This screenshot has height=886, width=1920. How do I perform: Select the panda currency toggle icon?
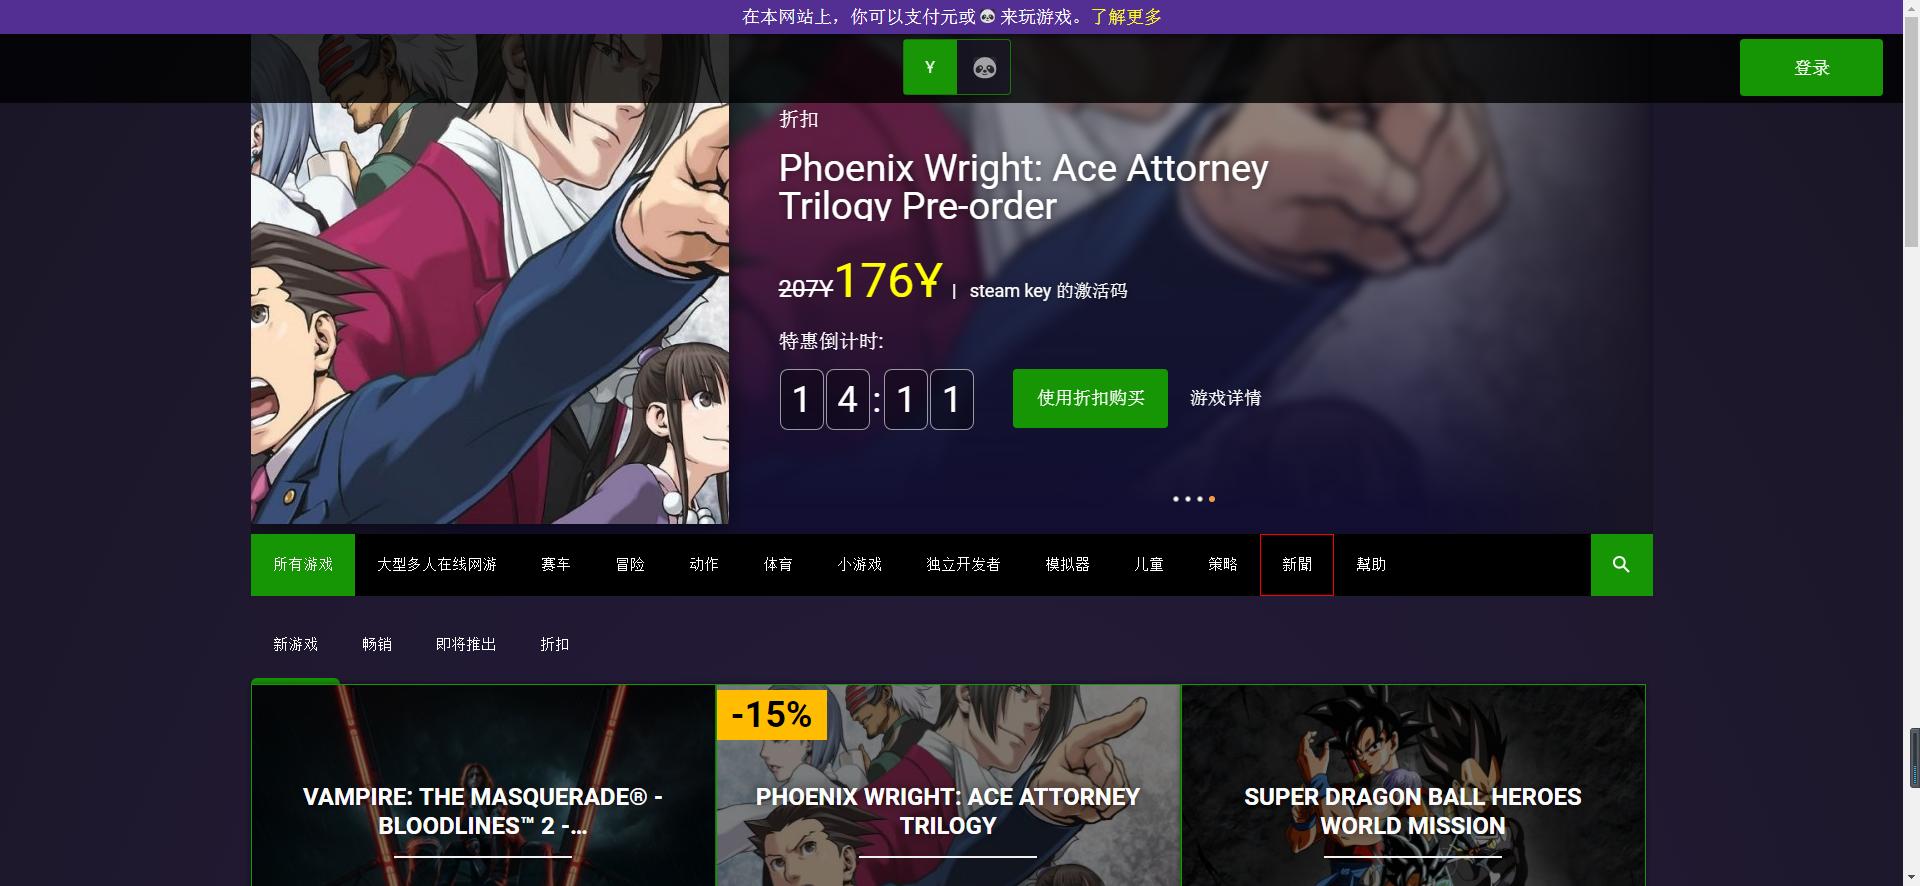[x=984, y=68]
